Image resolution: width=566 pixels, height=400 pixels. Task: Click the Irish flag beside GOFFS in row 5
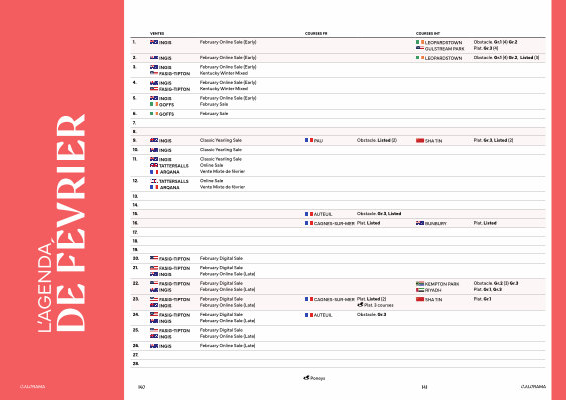click(154, 104)
